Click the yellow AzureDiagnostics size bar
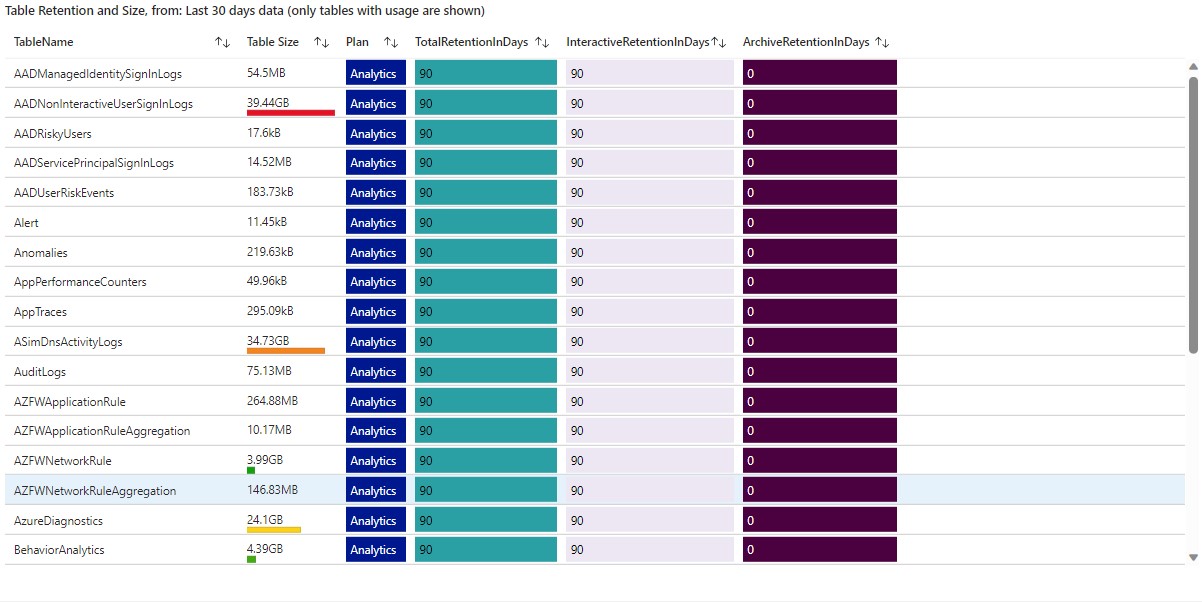This screenshot has height=602, width=1202. coord(274,530)
